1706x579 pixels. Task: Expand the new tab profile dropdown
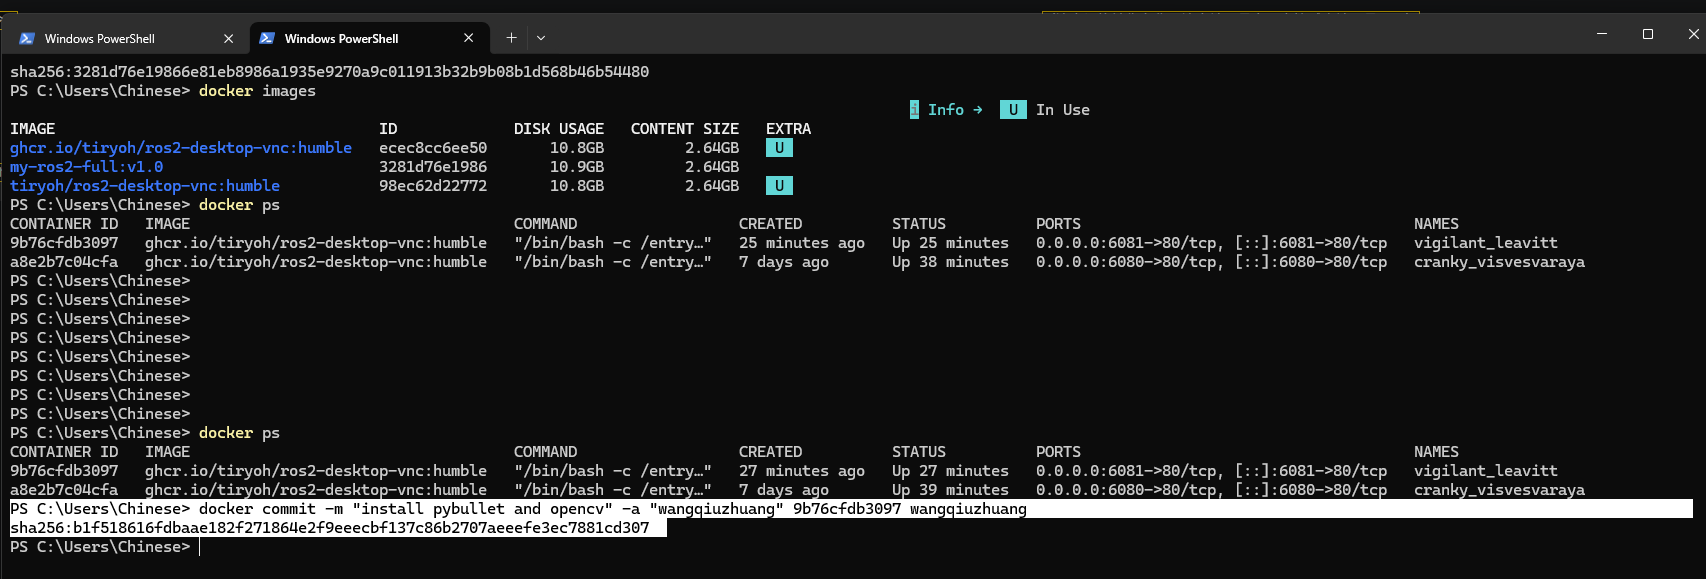(541, 38)
